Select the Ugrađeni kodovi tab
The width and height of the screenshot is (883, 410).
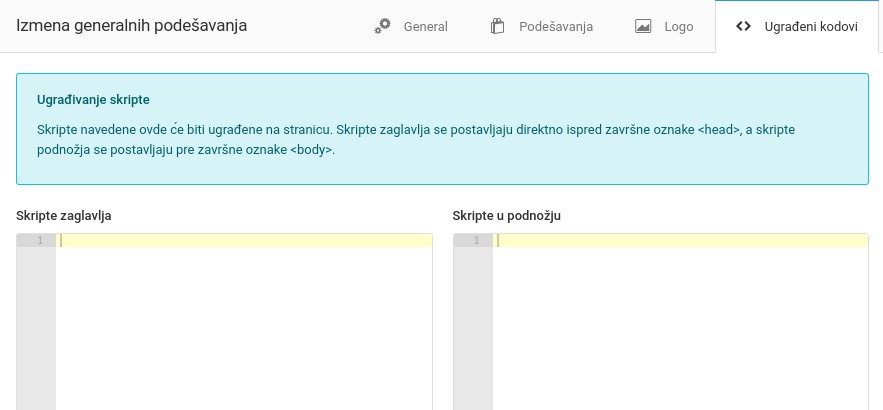point(797,26)
